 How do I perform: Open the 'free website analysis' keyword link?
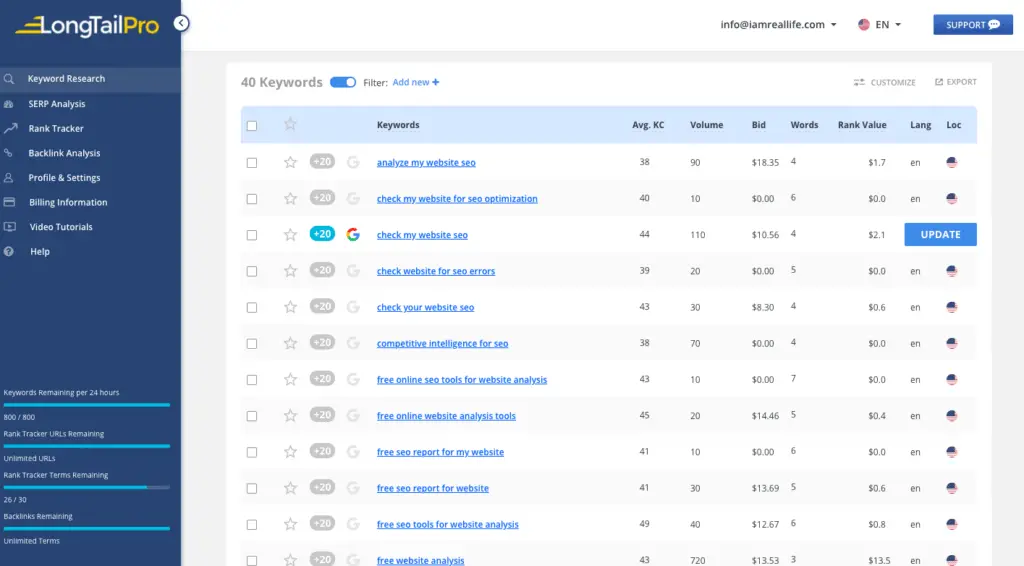421,560
